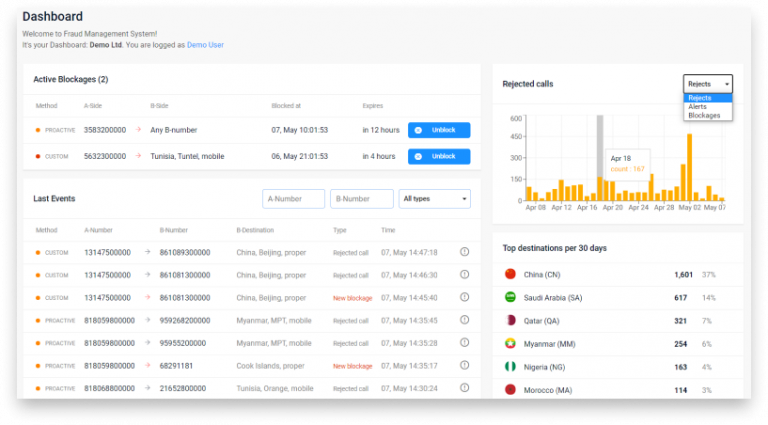
Task: Focus the B-Number filter field
Action: [361, 199]
